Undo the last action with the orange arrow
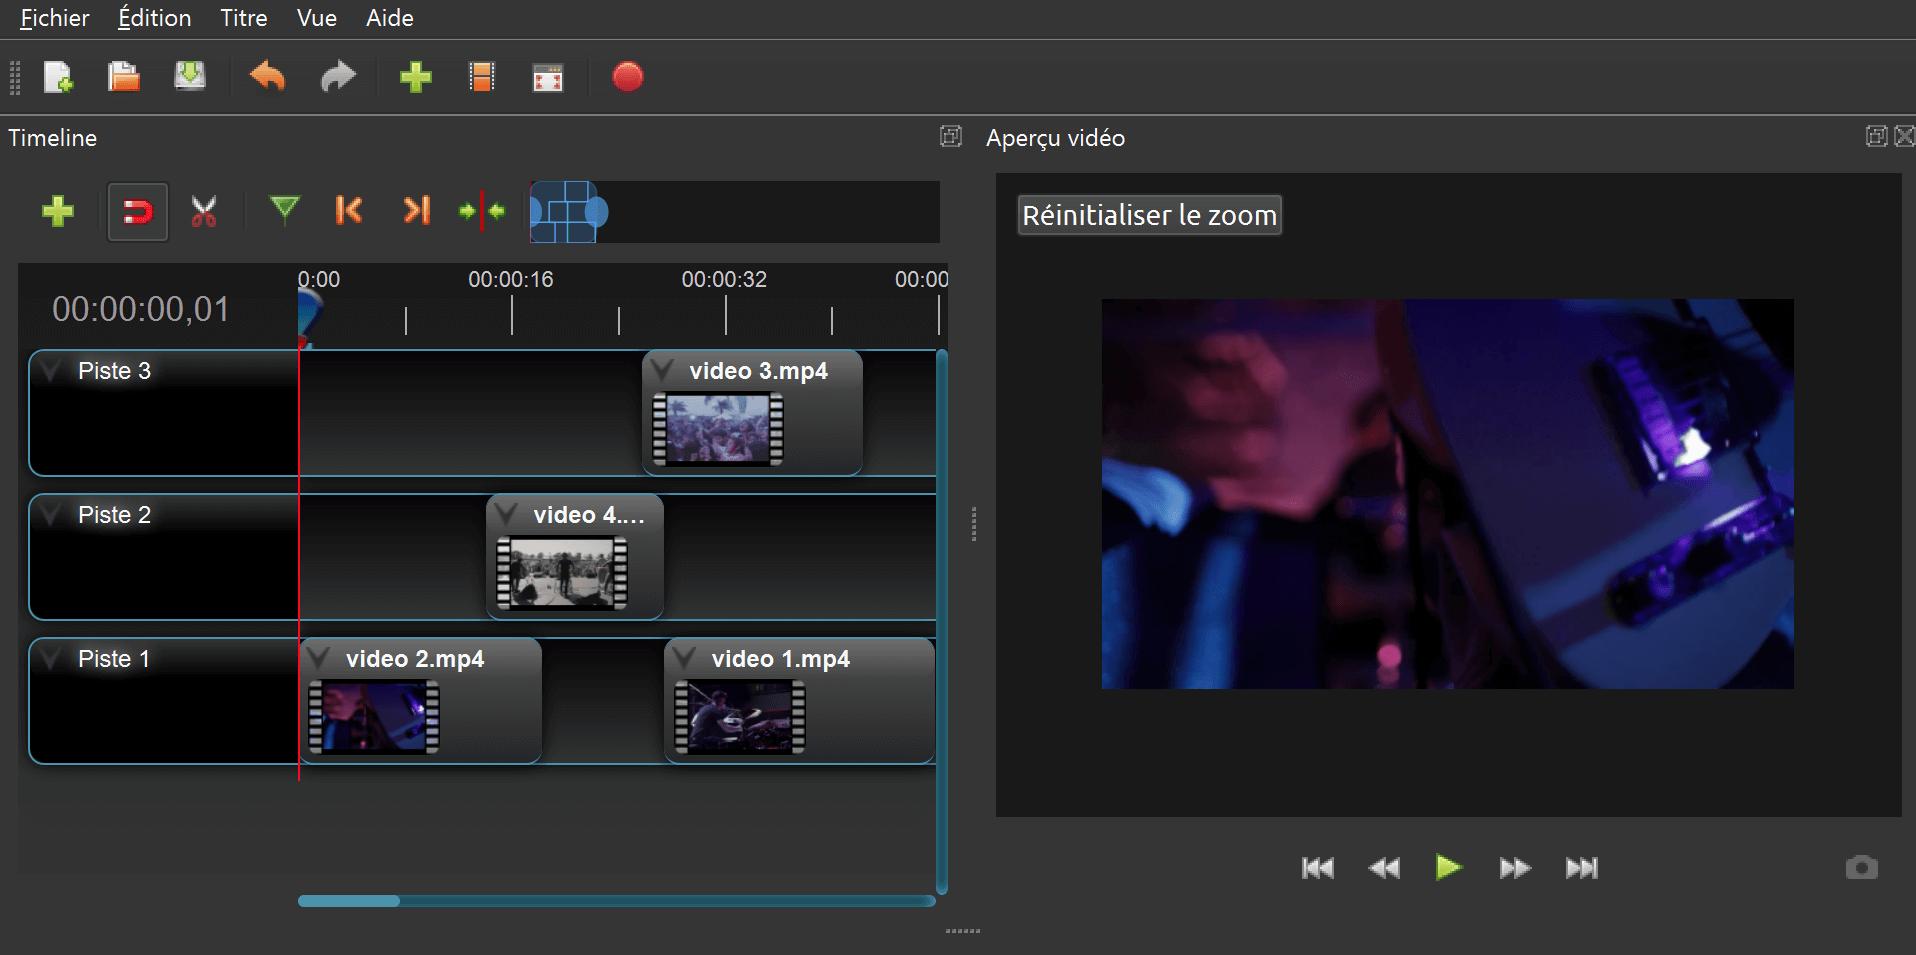Image resolution: width=1916 pixels, height=955 pixels. (268, 77)
